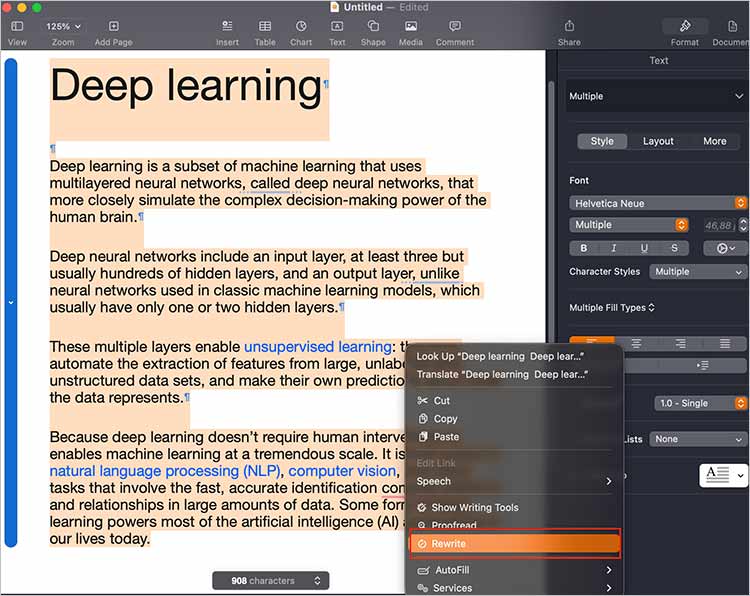The width and height of the screenshot is (750, 596).
Task: Click the font size field
Action: tap(718, 225)
